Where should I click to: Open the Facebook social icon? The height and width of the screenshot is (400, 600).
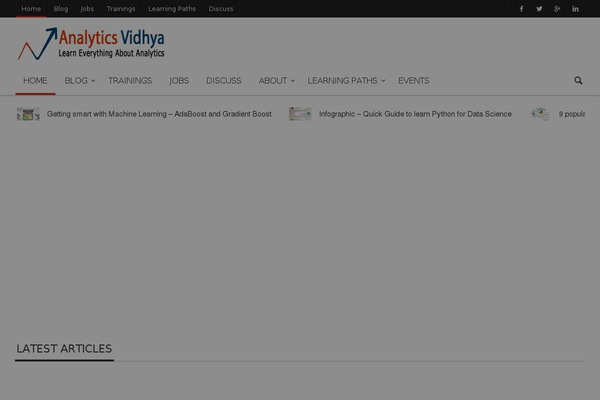(x=521, y=9)
